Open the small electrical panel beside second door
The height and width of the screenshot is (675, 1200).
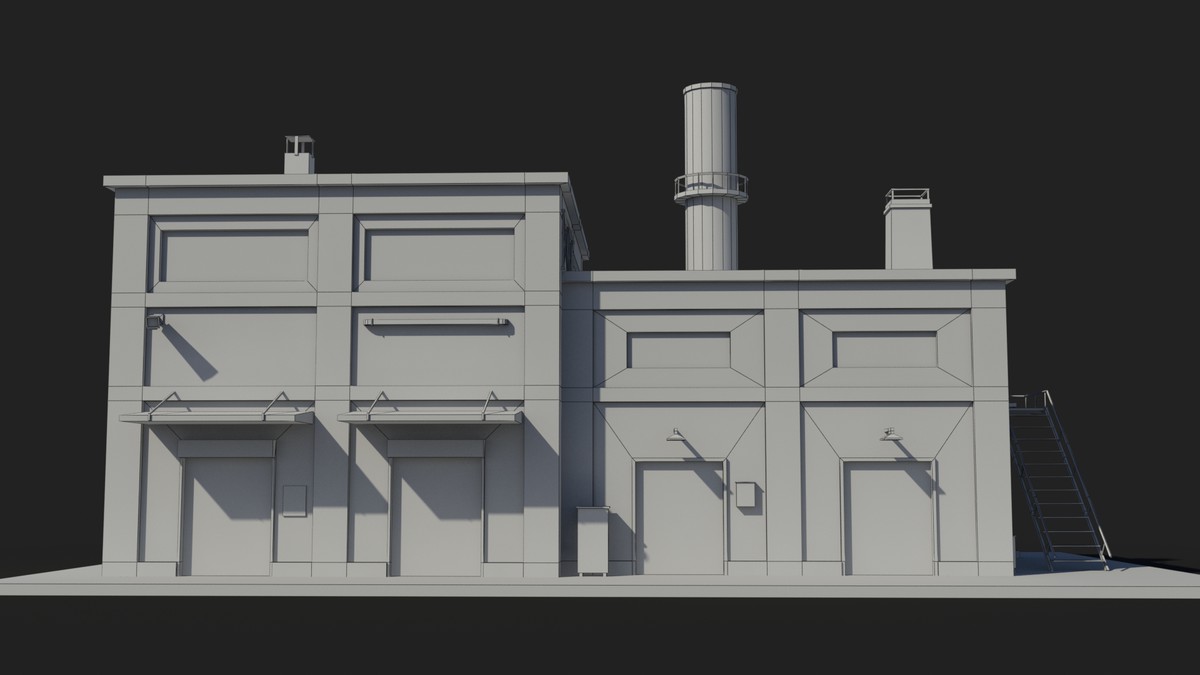293,500
